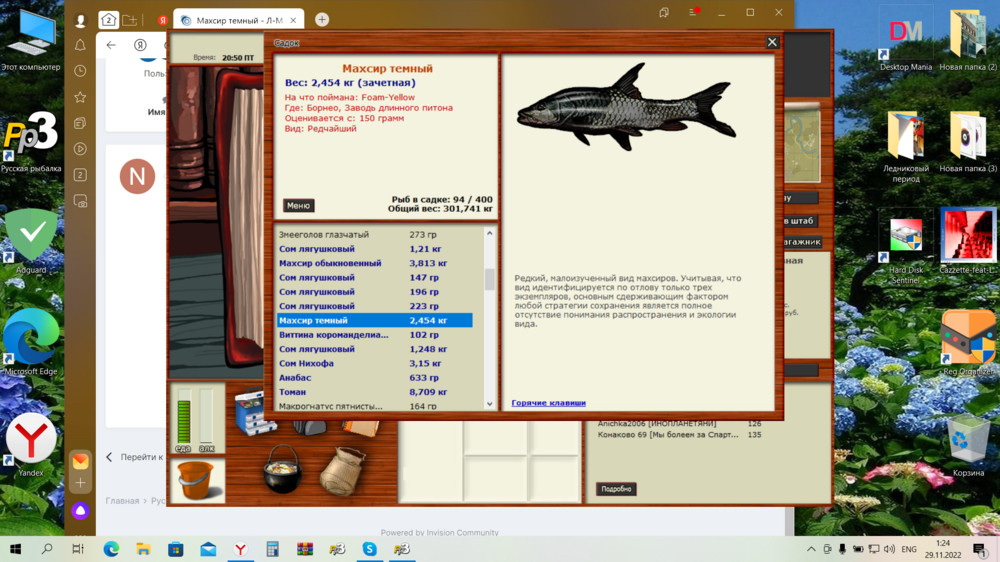The image size is (1000, 562).
Task: Go back with browser arrow
Action: [111, 45]
